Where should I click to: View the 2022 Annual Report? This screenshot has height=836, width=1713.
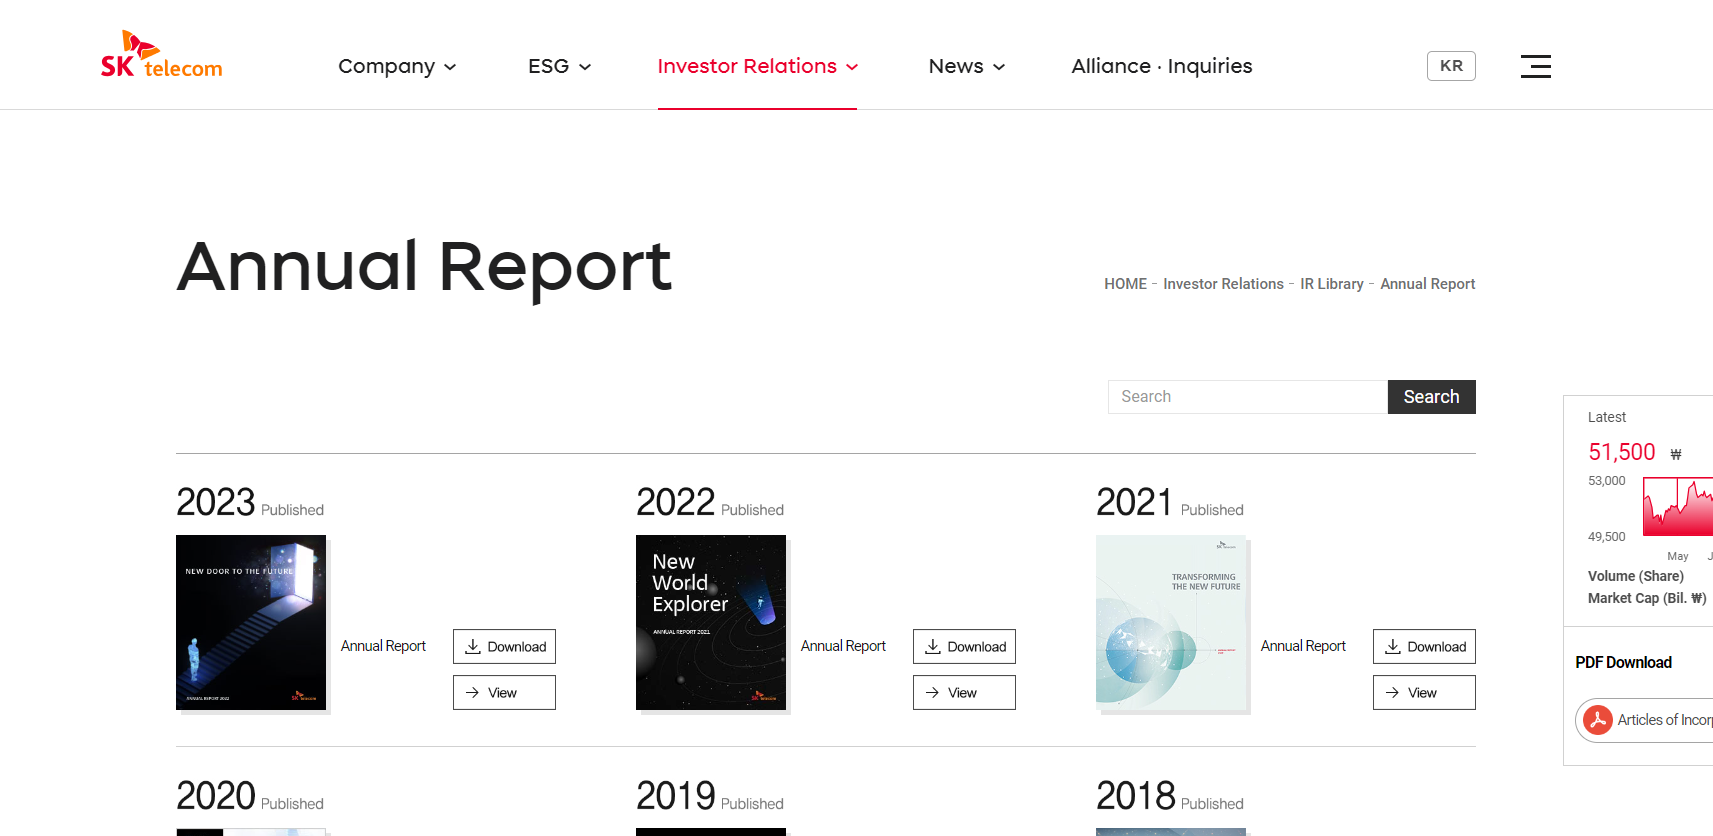(964, 692)
